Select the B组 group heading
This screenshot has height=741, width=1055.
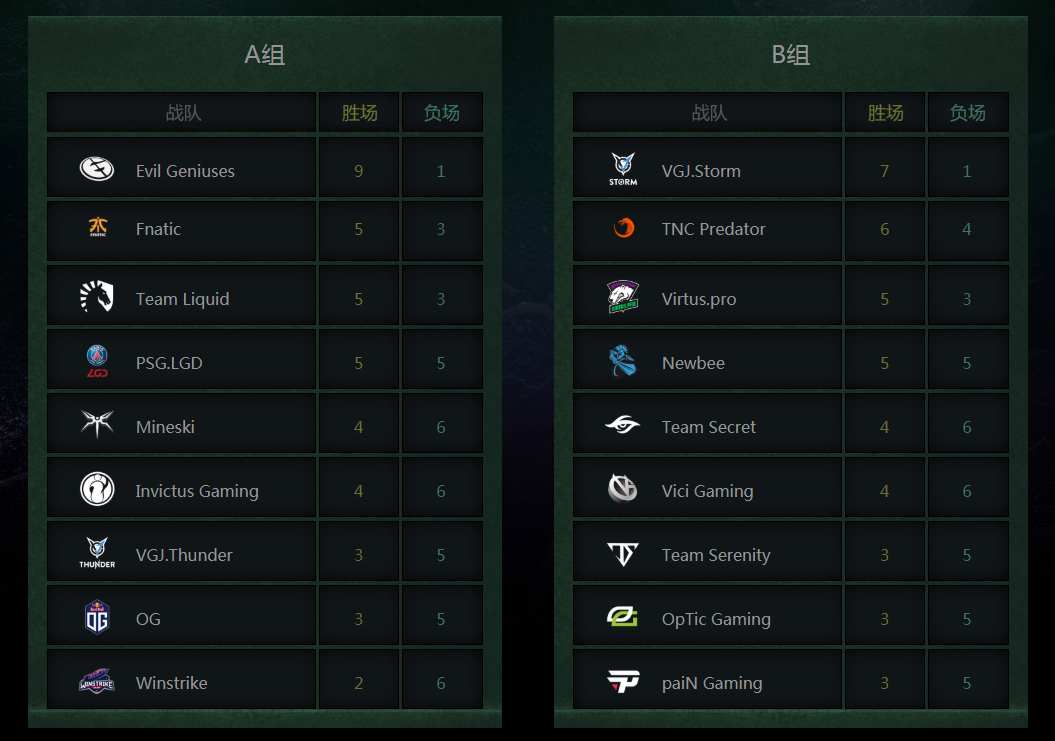click(791, 55)
